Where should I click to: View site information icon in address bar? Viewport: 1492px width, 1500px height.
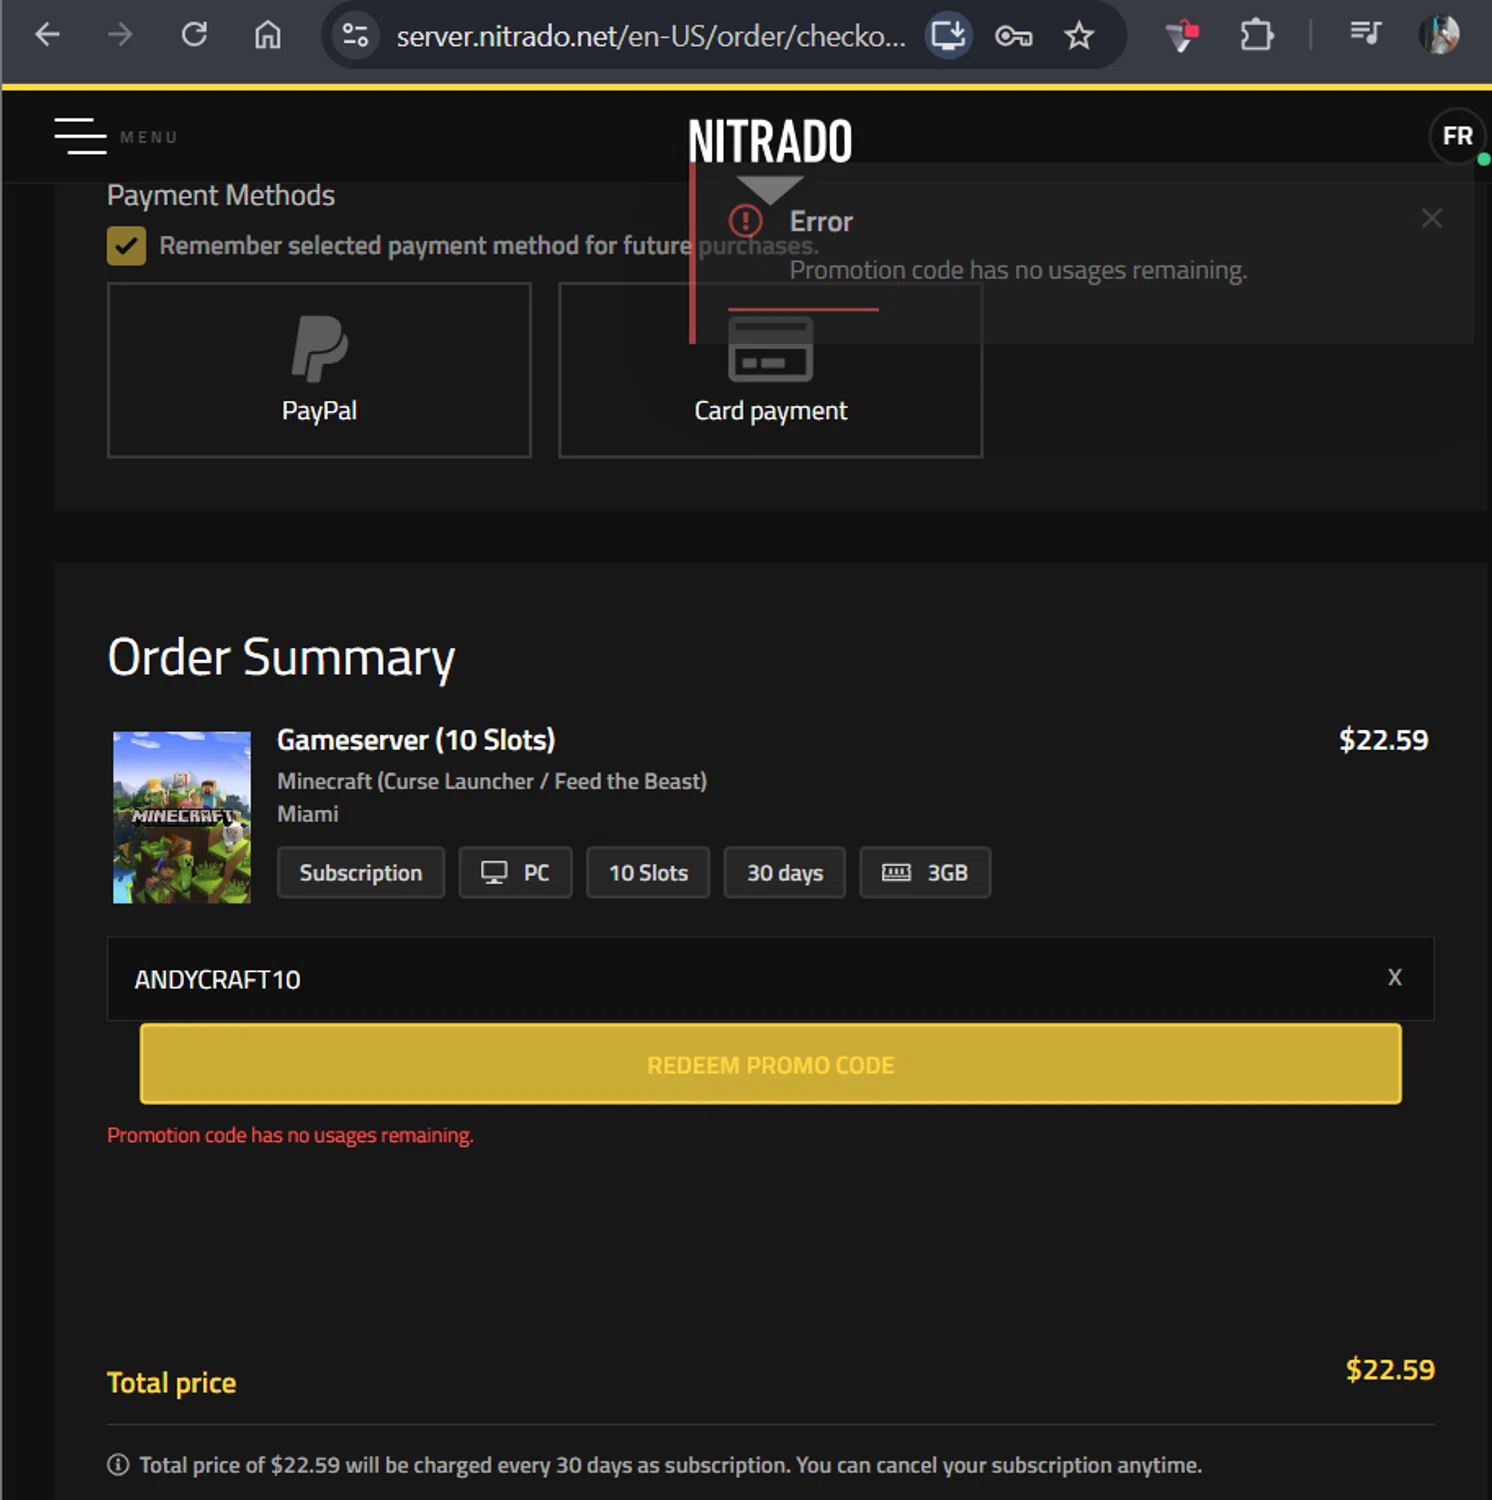(x=355, y=36)
